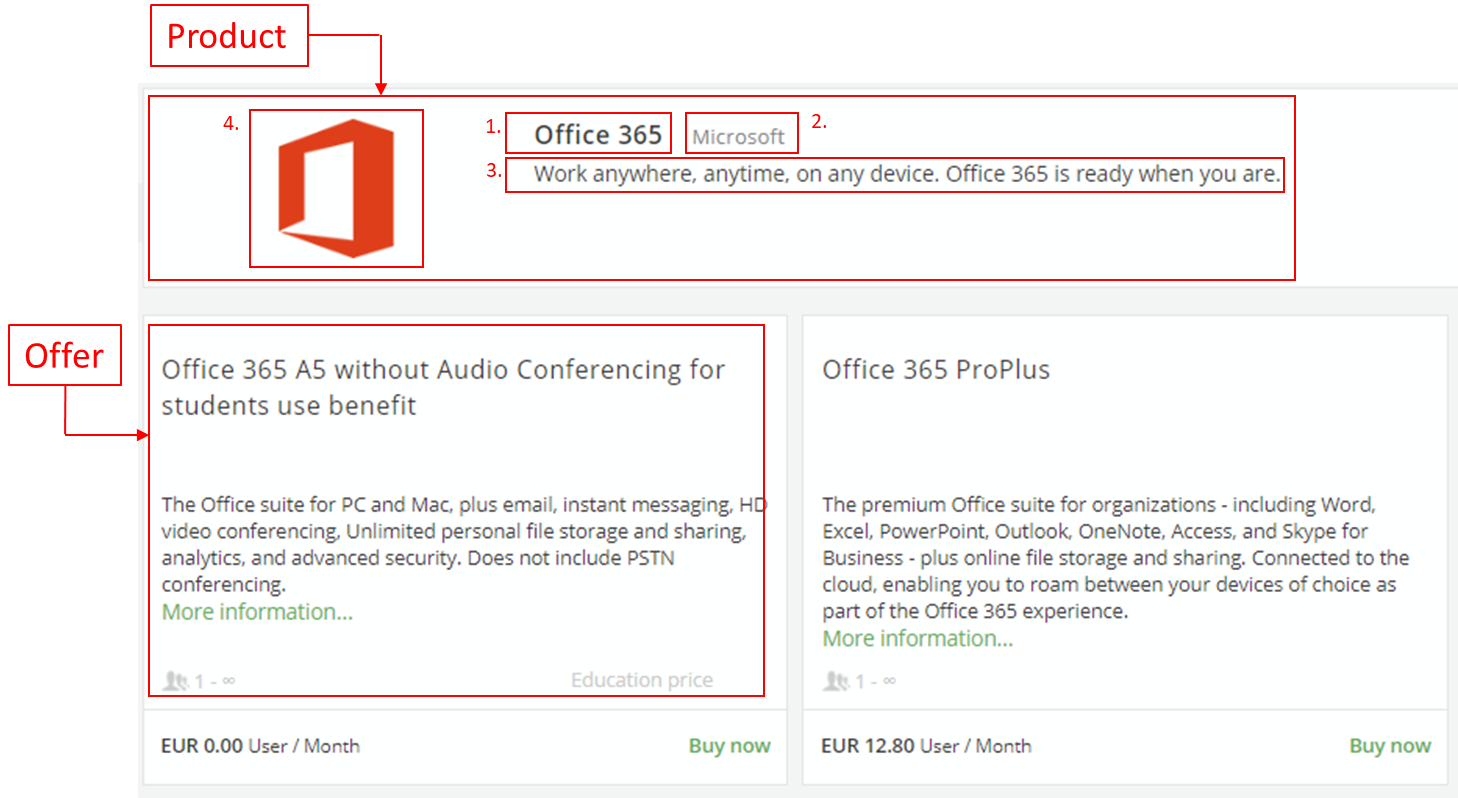Click the Microsoft vendor name
Viewport: 1458px width, 798px height.
739,136
